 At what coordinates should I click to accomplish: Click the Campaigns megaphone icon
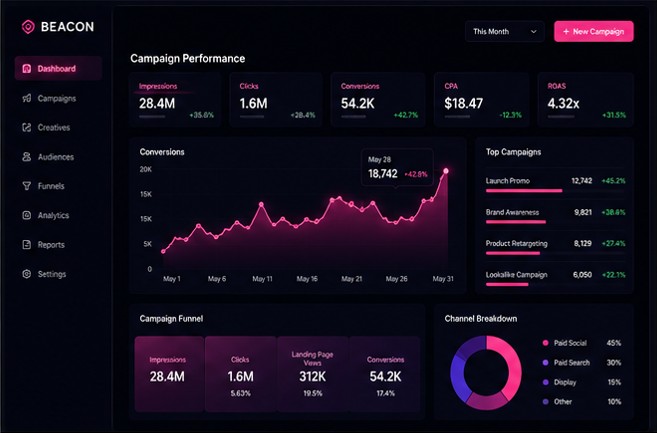pos(26,98)
